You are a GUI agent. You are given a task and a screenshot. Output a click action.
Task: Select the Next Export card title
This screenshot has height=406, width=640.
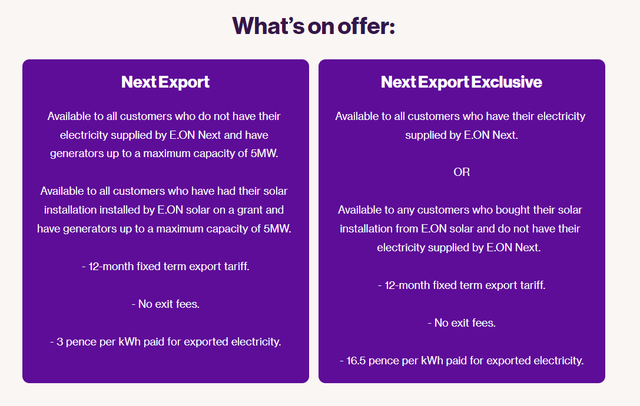tap(165, 82)
